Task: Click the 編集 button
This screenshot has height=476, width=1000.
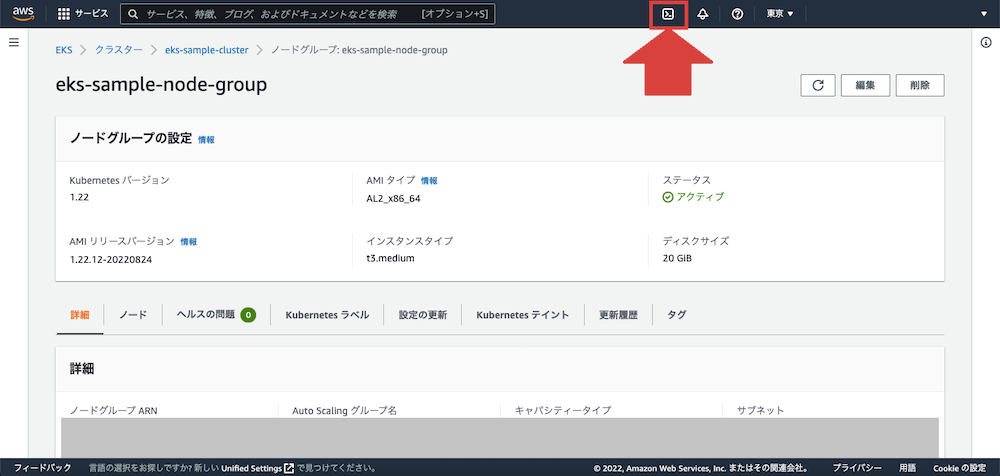Action: (865, 85)
